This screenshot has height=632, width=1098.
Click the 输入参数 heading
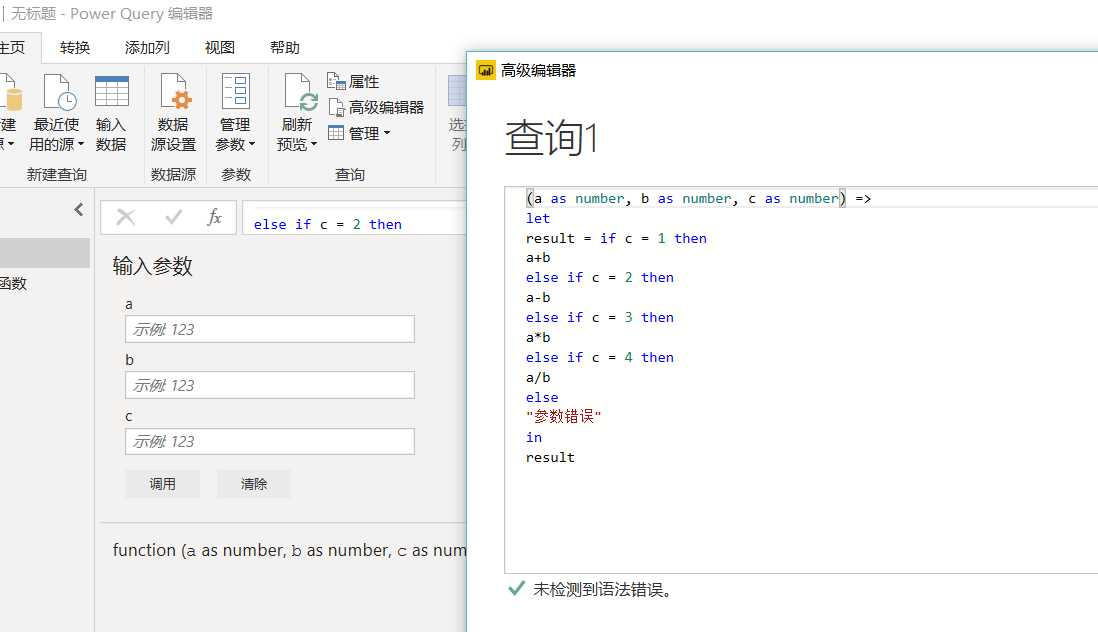[x=153, y=266]
